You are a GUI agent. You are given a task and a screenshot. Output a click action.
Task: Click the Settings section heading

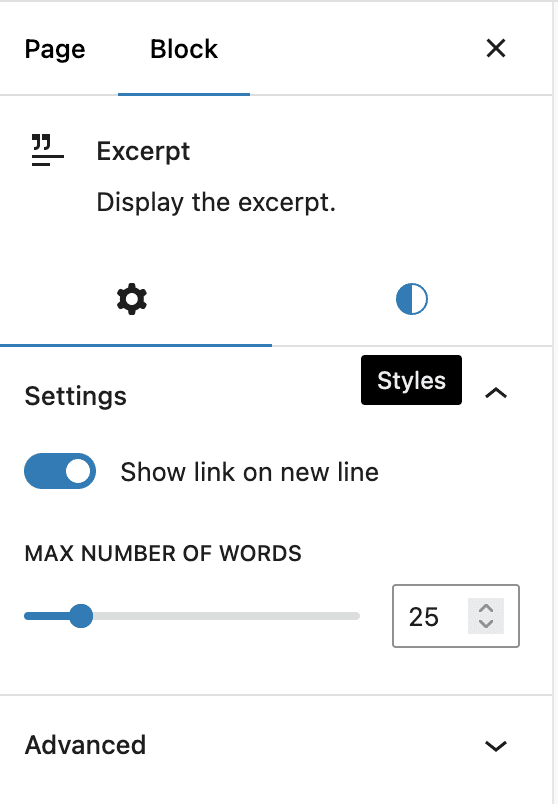point(75,396)
